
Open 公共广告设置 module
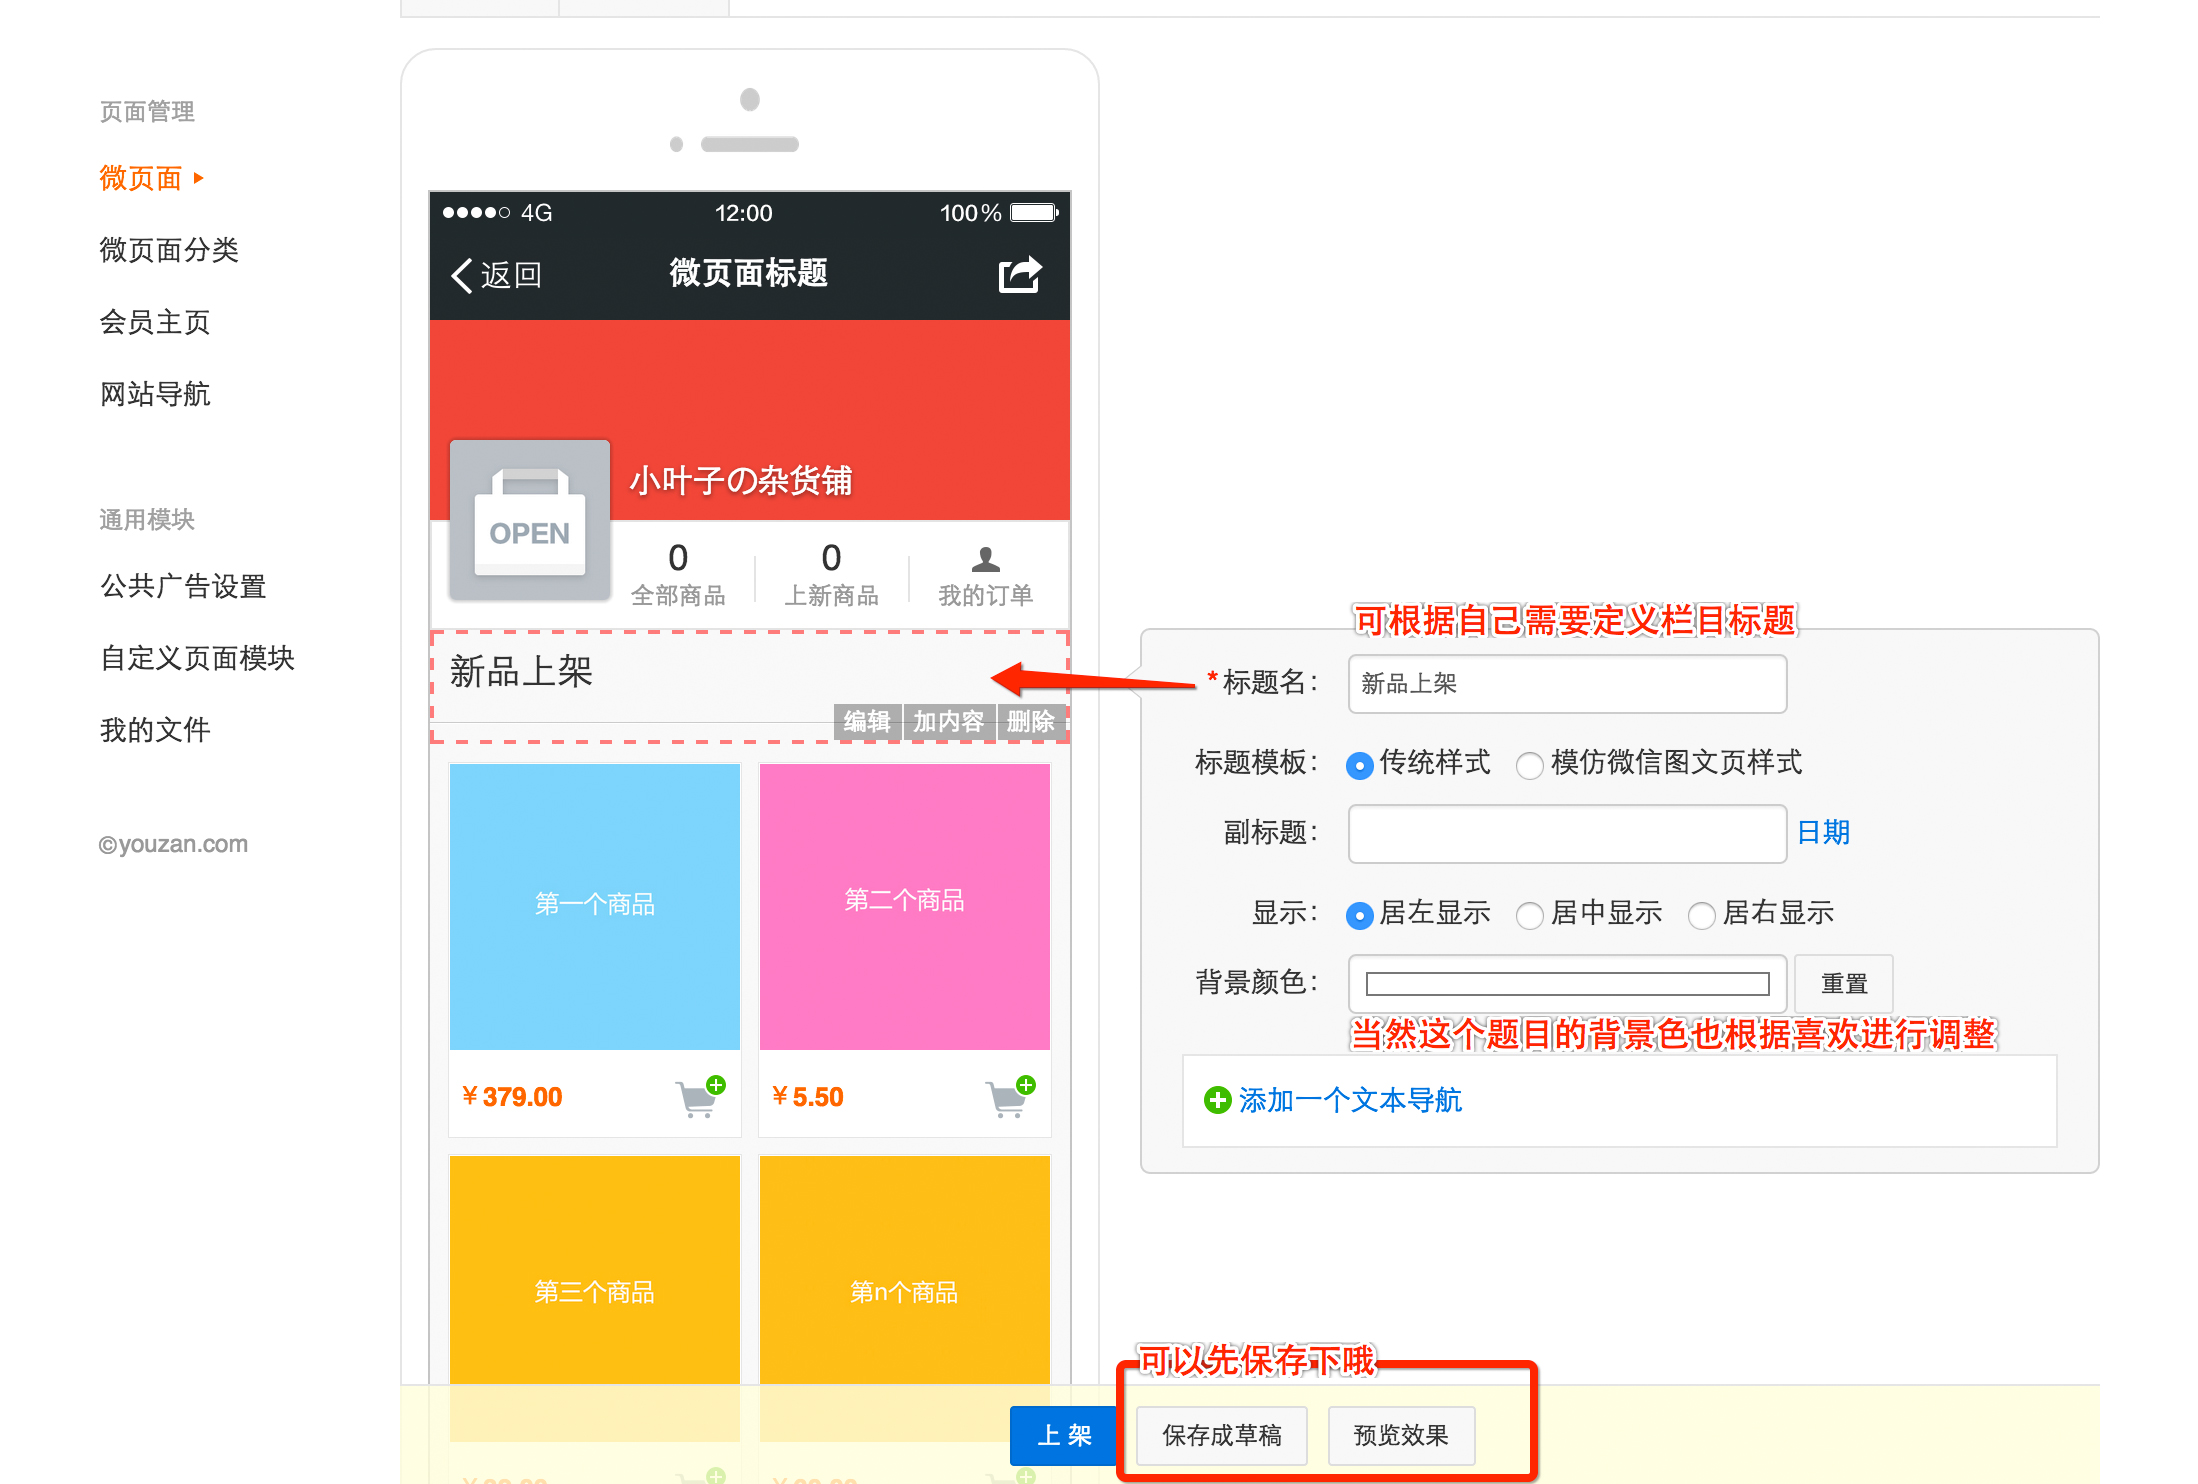click(183, 586)
